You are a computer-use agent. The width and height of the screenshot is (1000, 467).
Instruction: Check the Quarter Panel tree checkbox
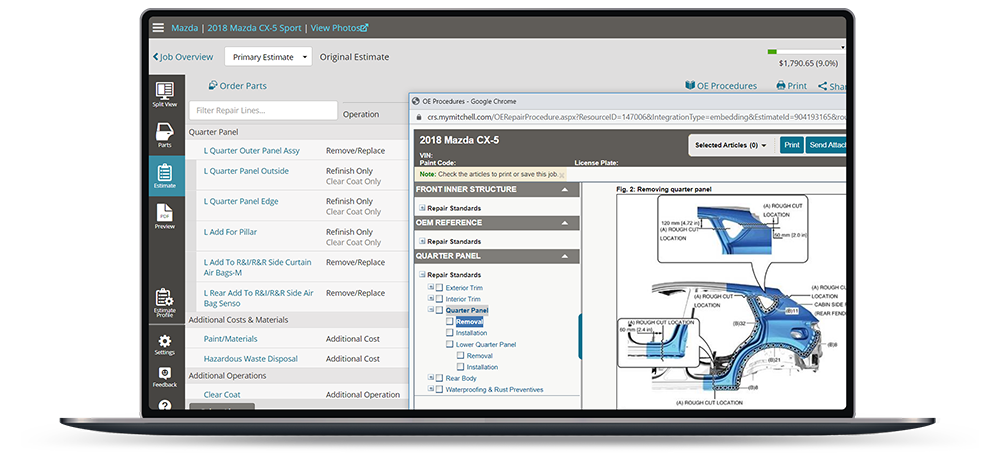tap(439, 310)
